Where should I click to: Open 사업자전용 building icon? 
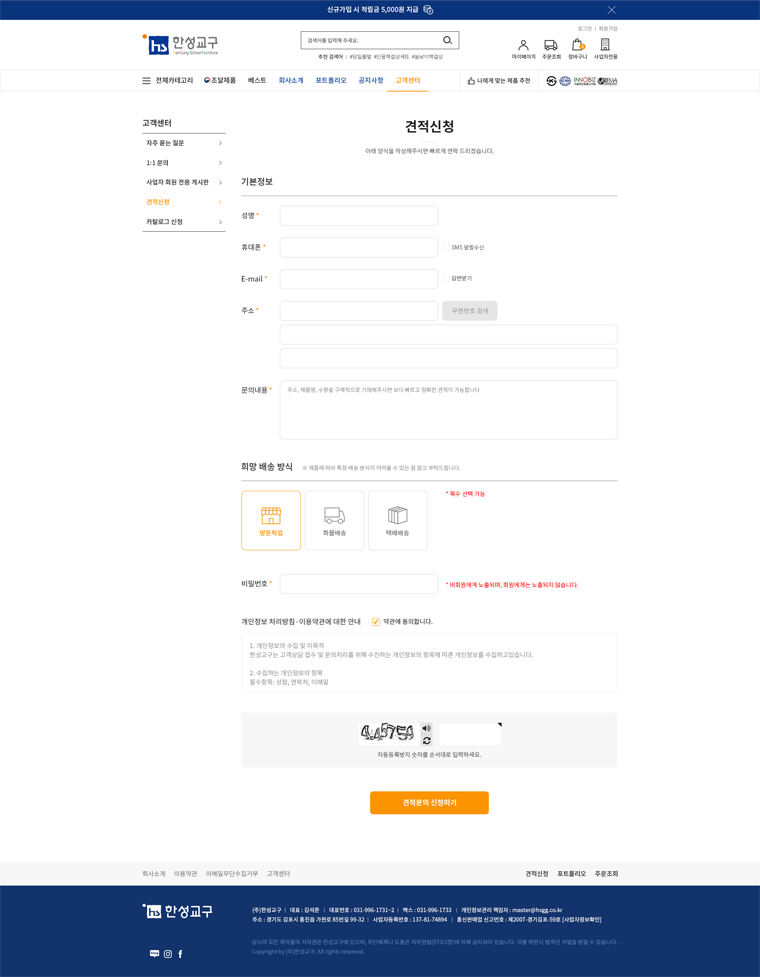click(605, 44)
